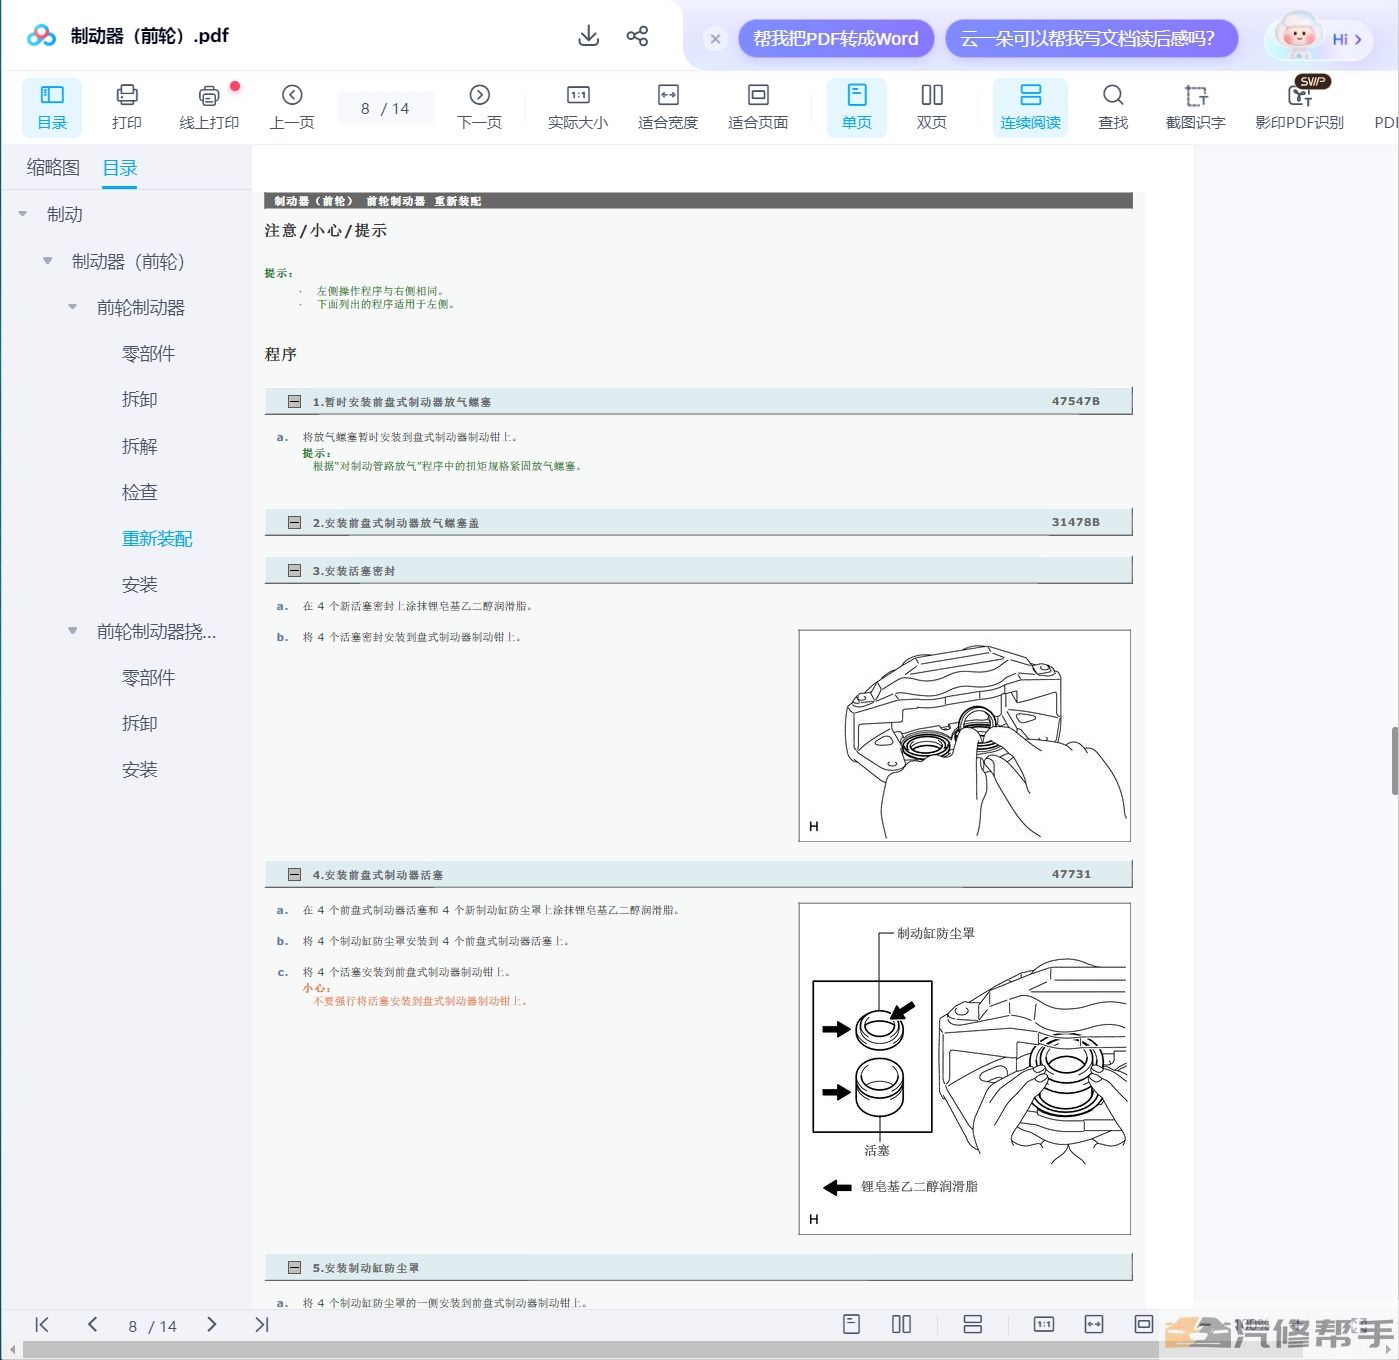Click the page number field in toolbar
The width and height of the screenshot is (1399, 1360).
(x=385, y=108)
